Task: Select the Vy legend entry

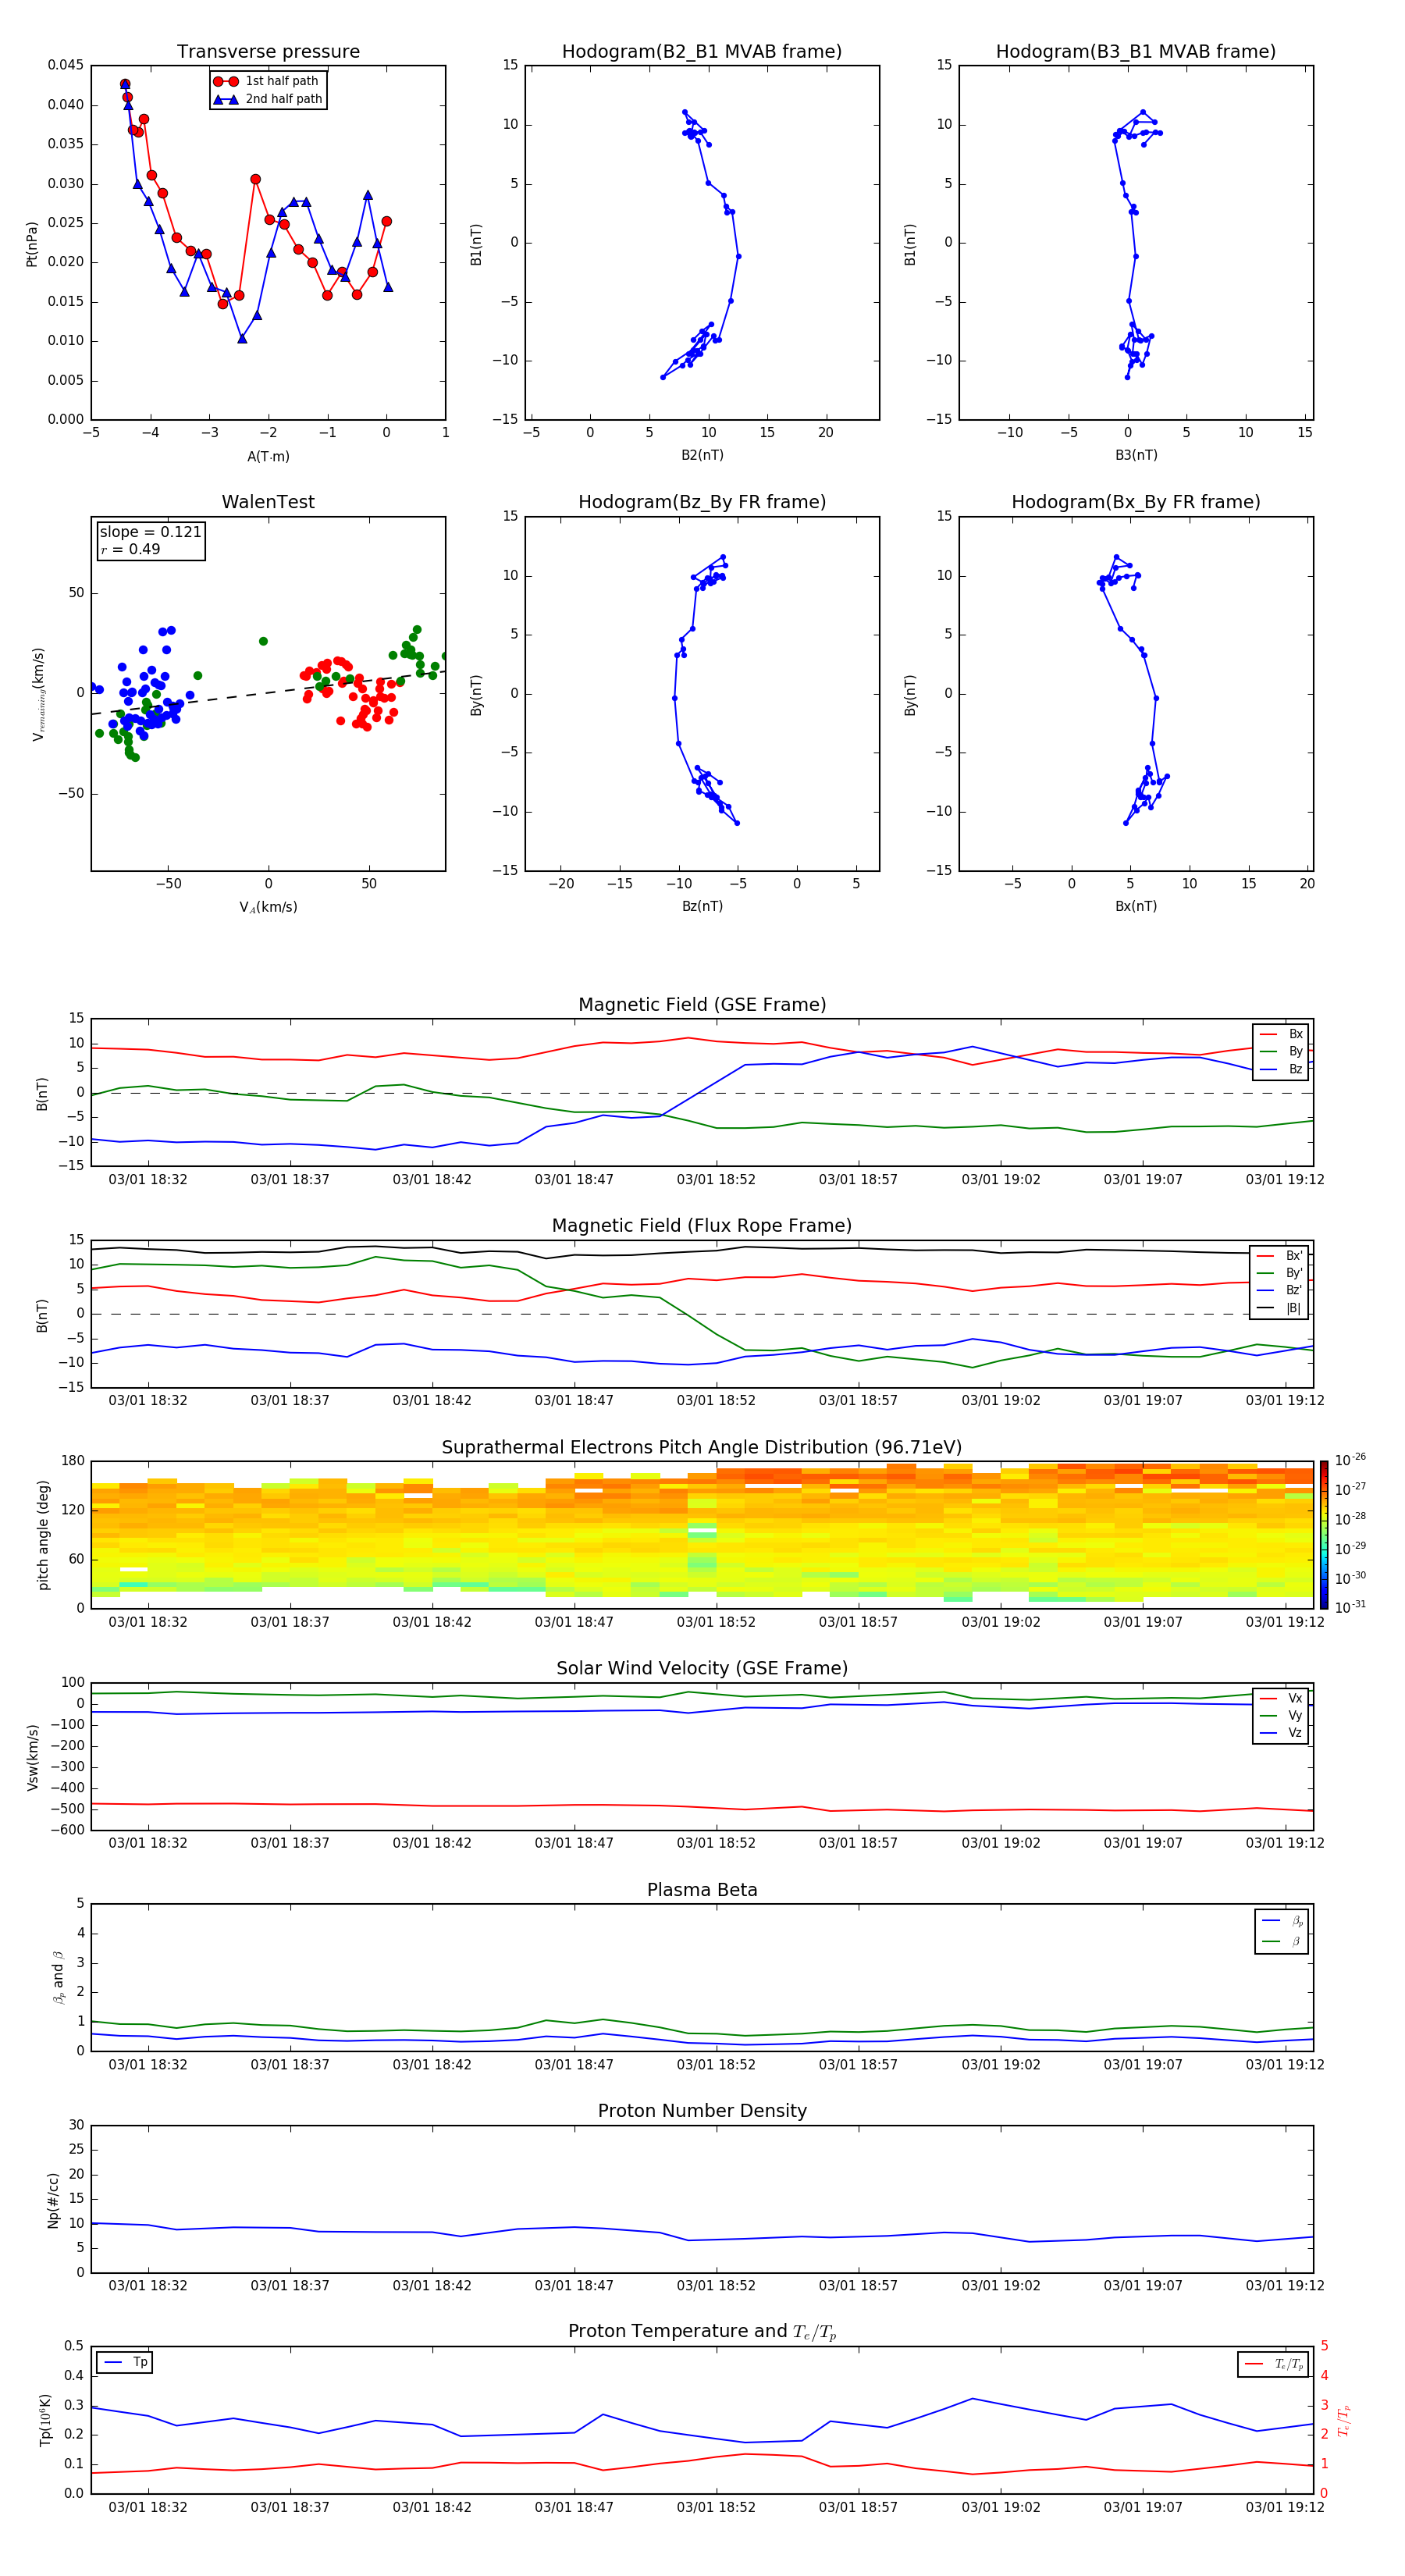Action: [1281, 1715]
